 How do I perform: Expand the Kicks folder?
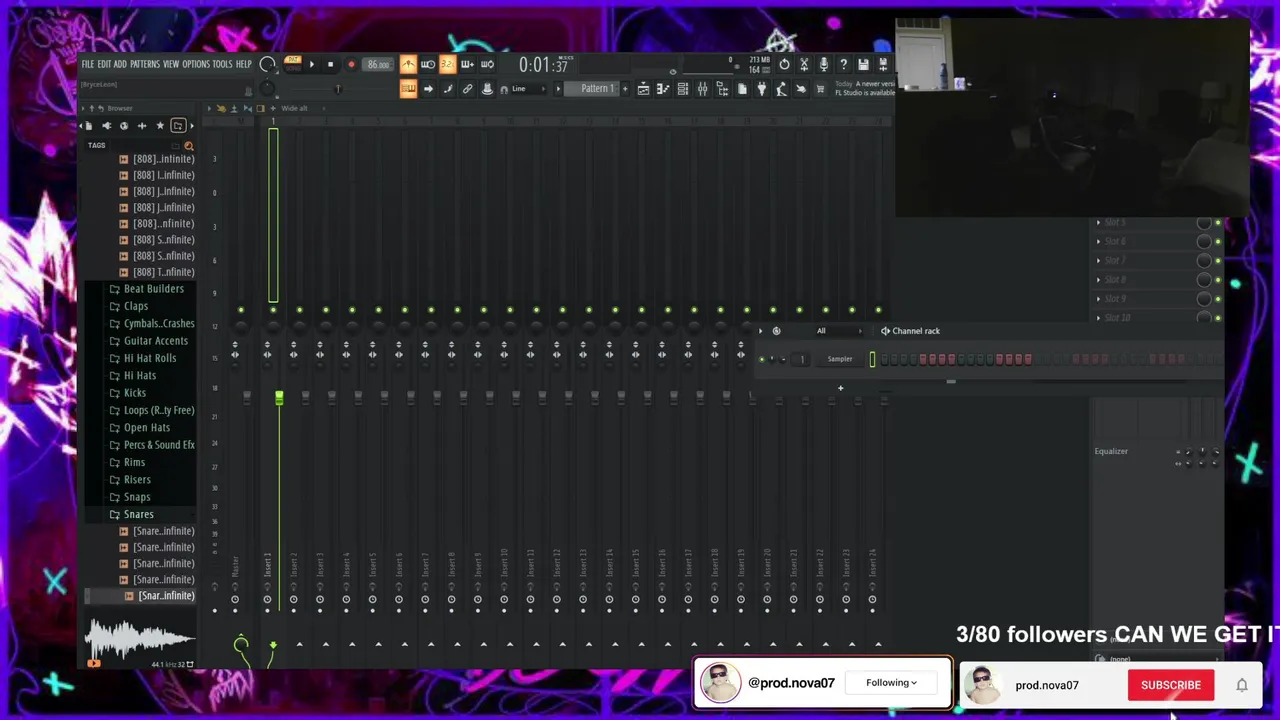click(134, 393)
